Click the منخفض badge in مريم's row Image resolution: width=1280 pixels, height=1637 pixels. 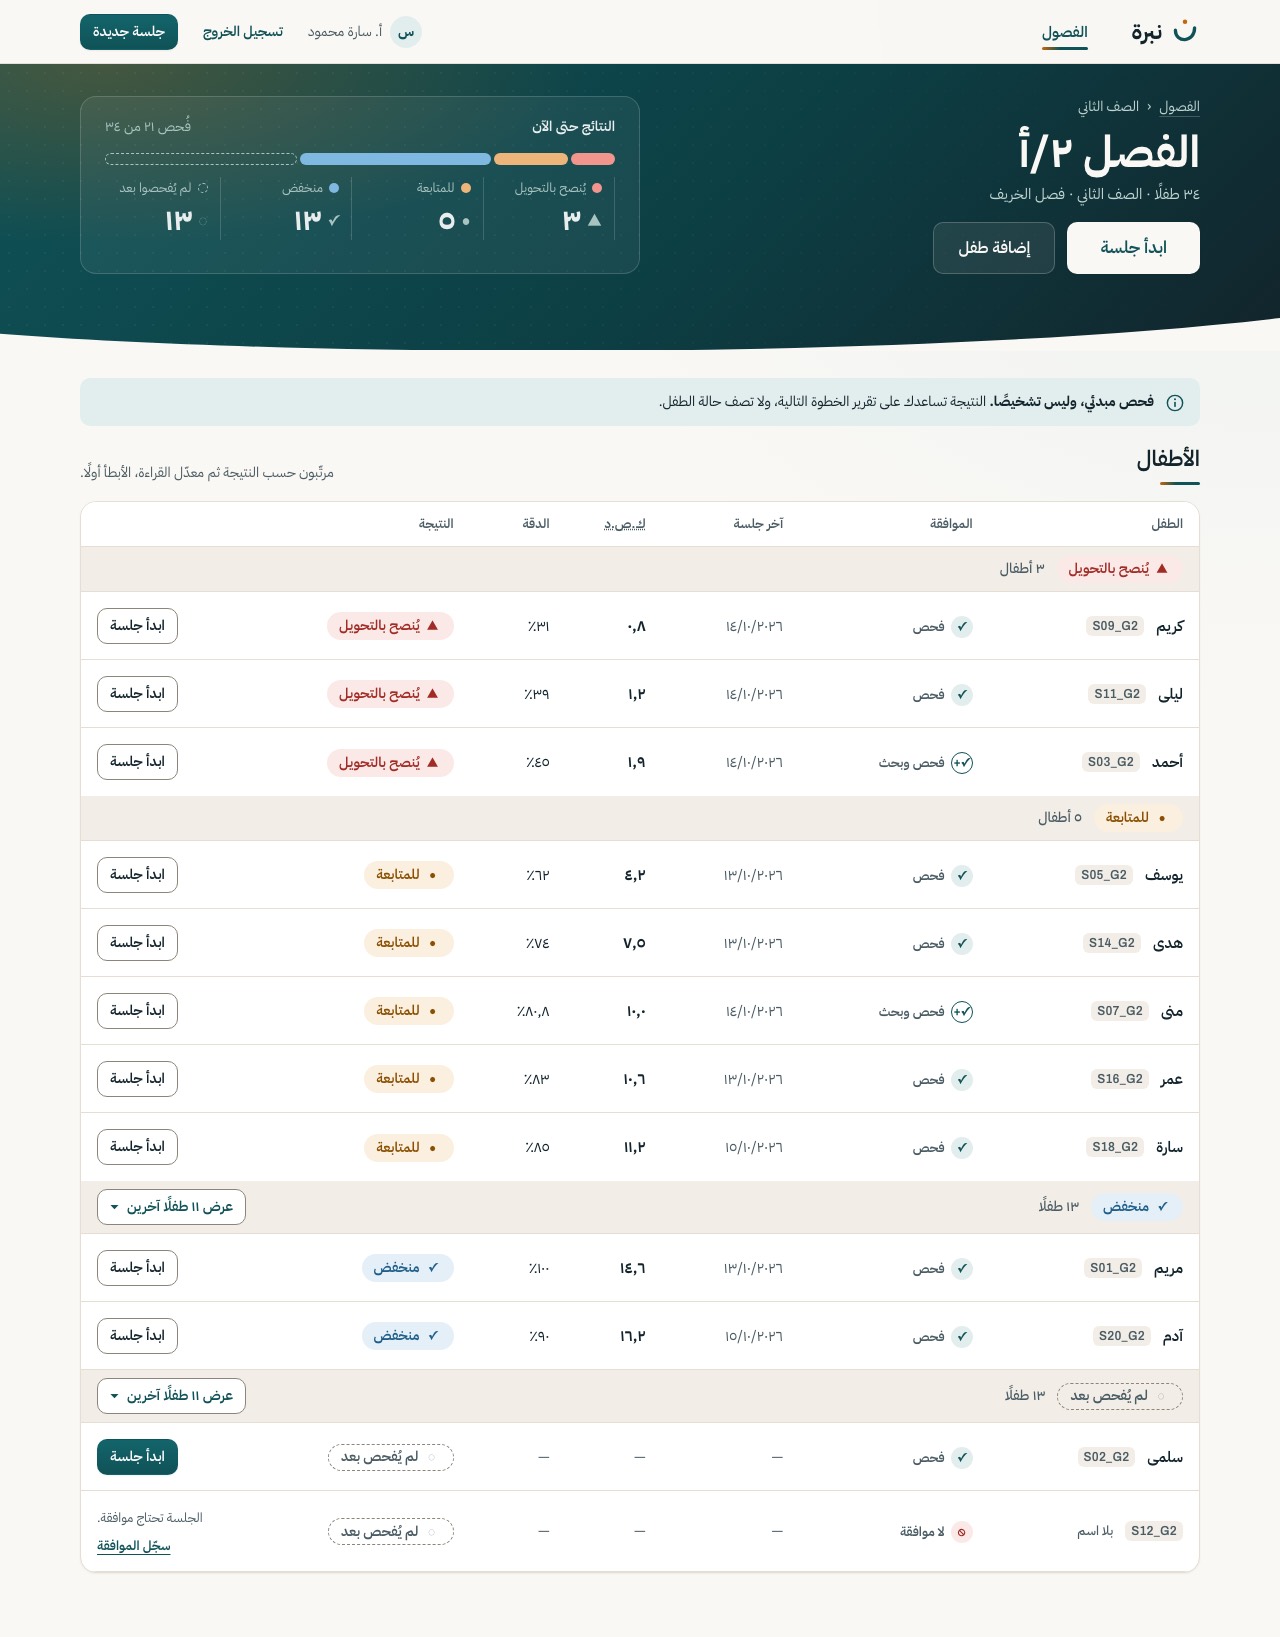pyautogui.click(x=407, y=1268)
